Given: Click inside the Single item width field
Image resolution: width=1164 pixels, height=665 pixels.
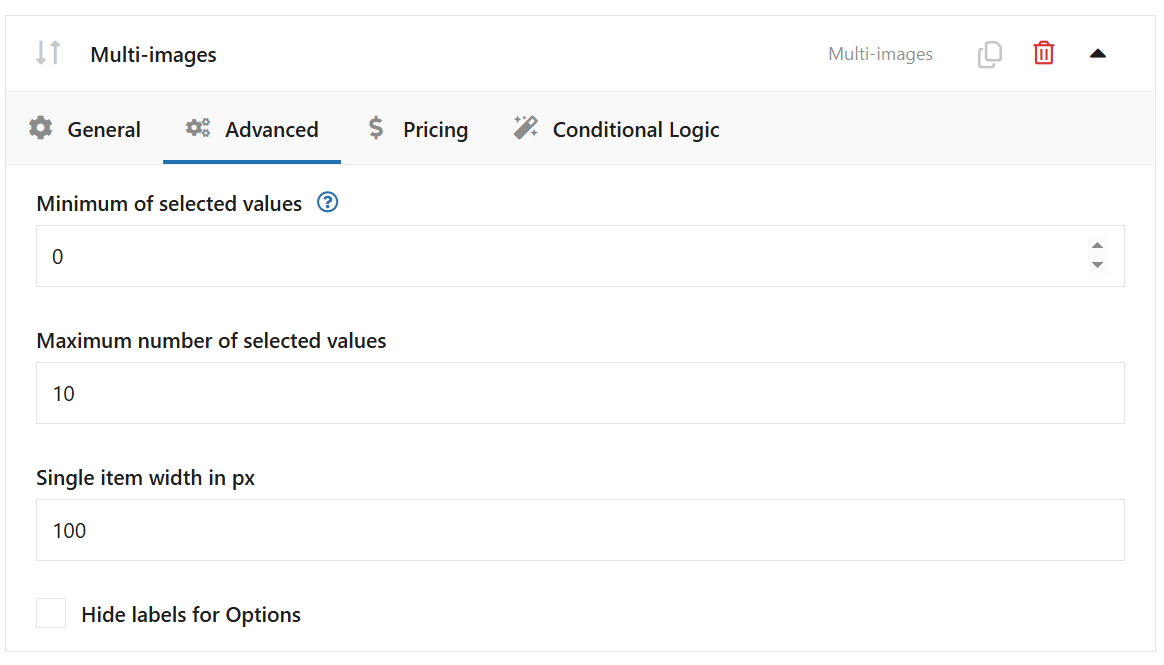Looking at the screenshot, I should click(x=400, y=530).
